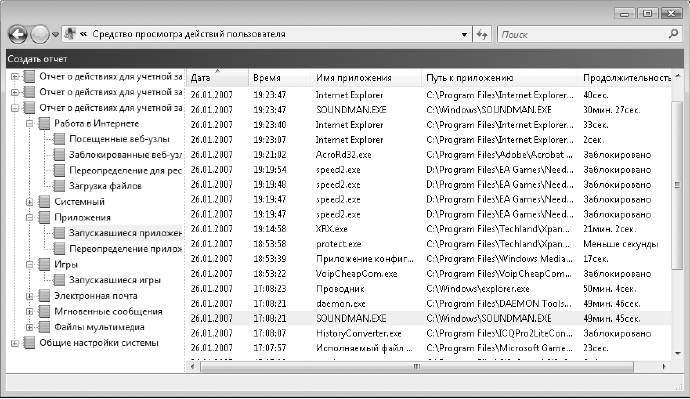Click inside the Поиск search field

(x=583, y=34)
